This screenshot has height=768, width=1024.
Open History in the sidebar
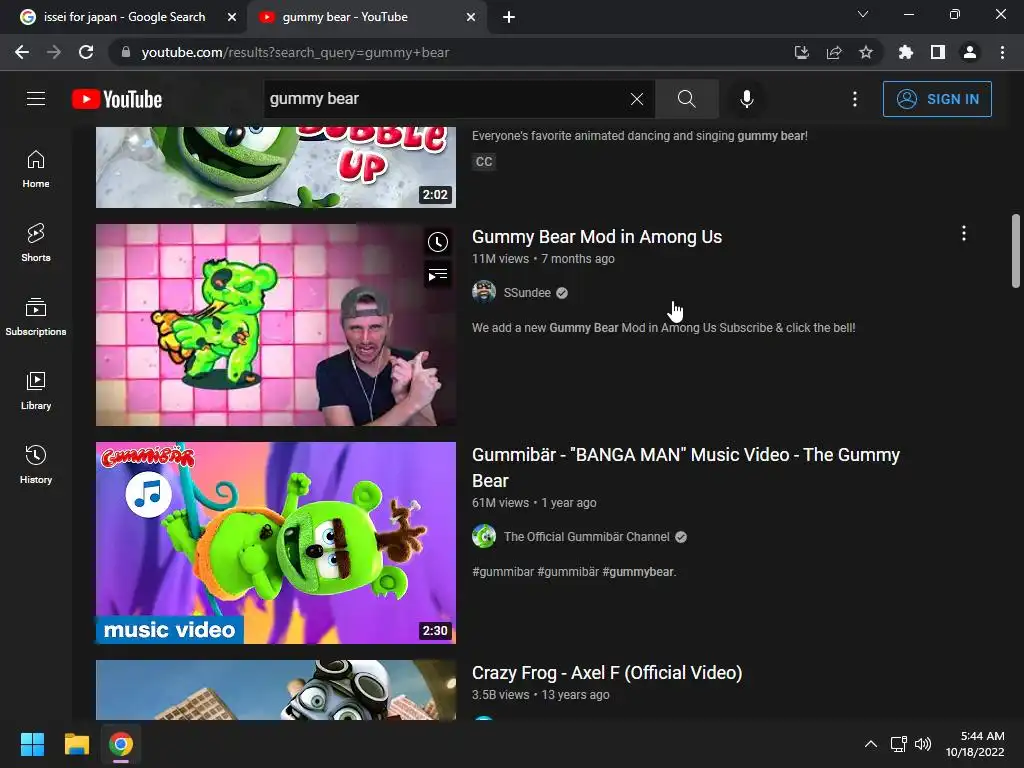pos(36,464)
